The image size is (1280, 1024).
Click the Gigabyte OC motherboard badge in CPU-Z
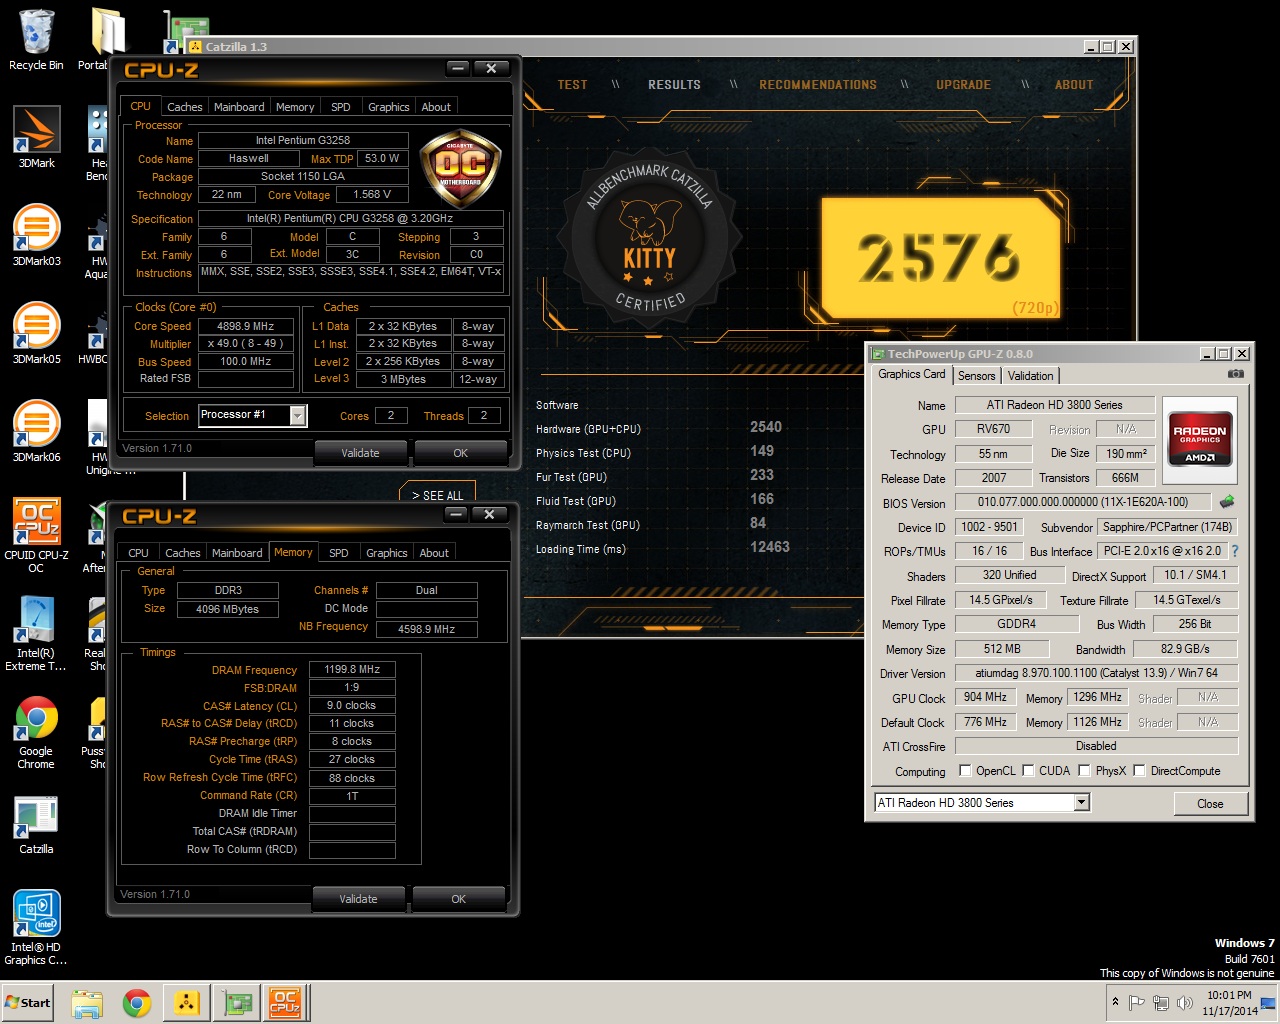[x=460, y=167]
